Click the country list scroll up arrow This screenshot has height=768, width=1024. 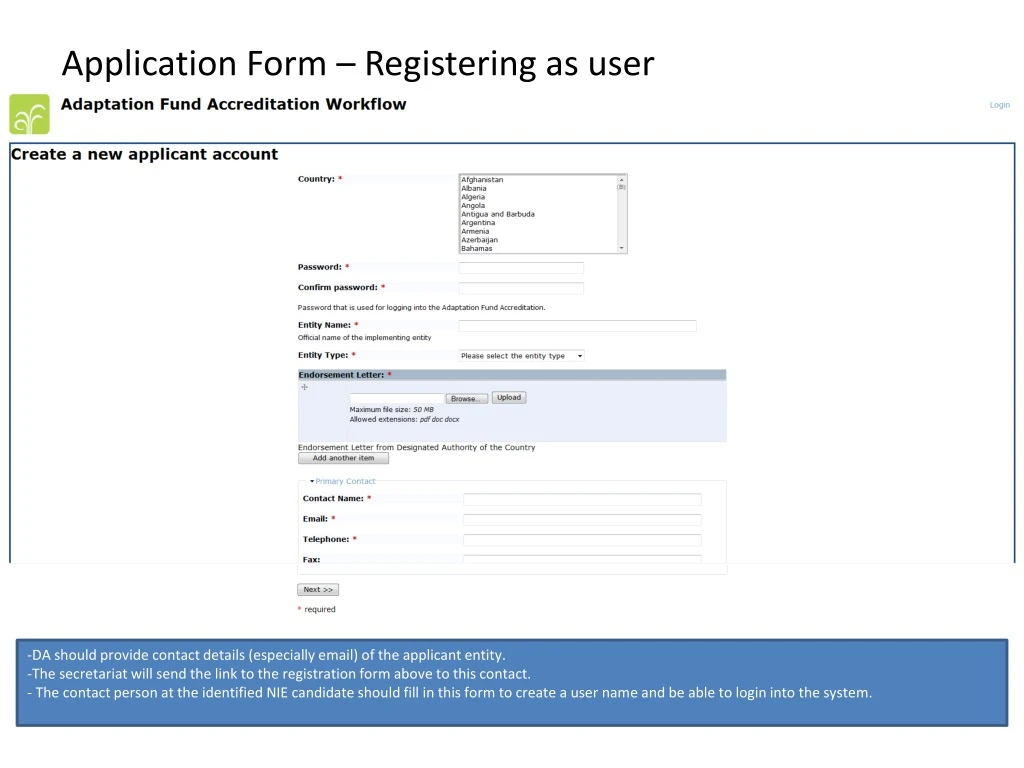click(622, 180)
